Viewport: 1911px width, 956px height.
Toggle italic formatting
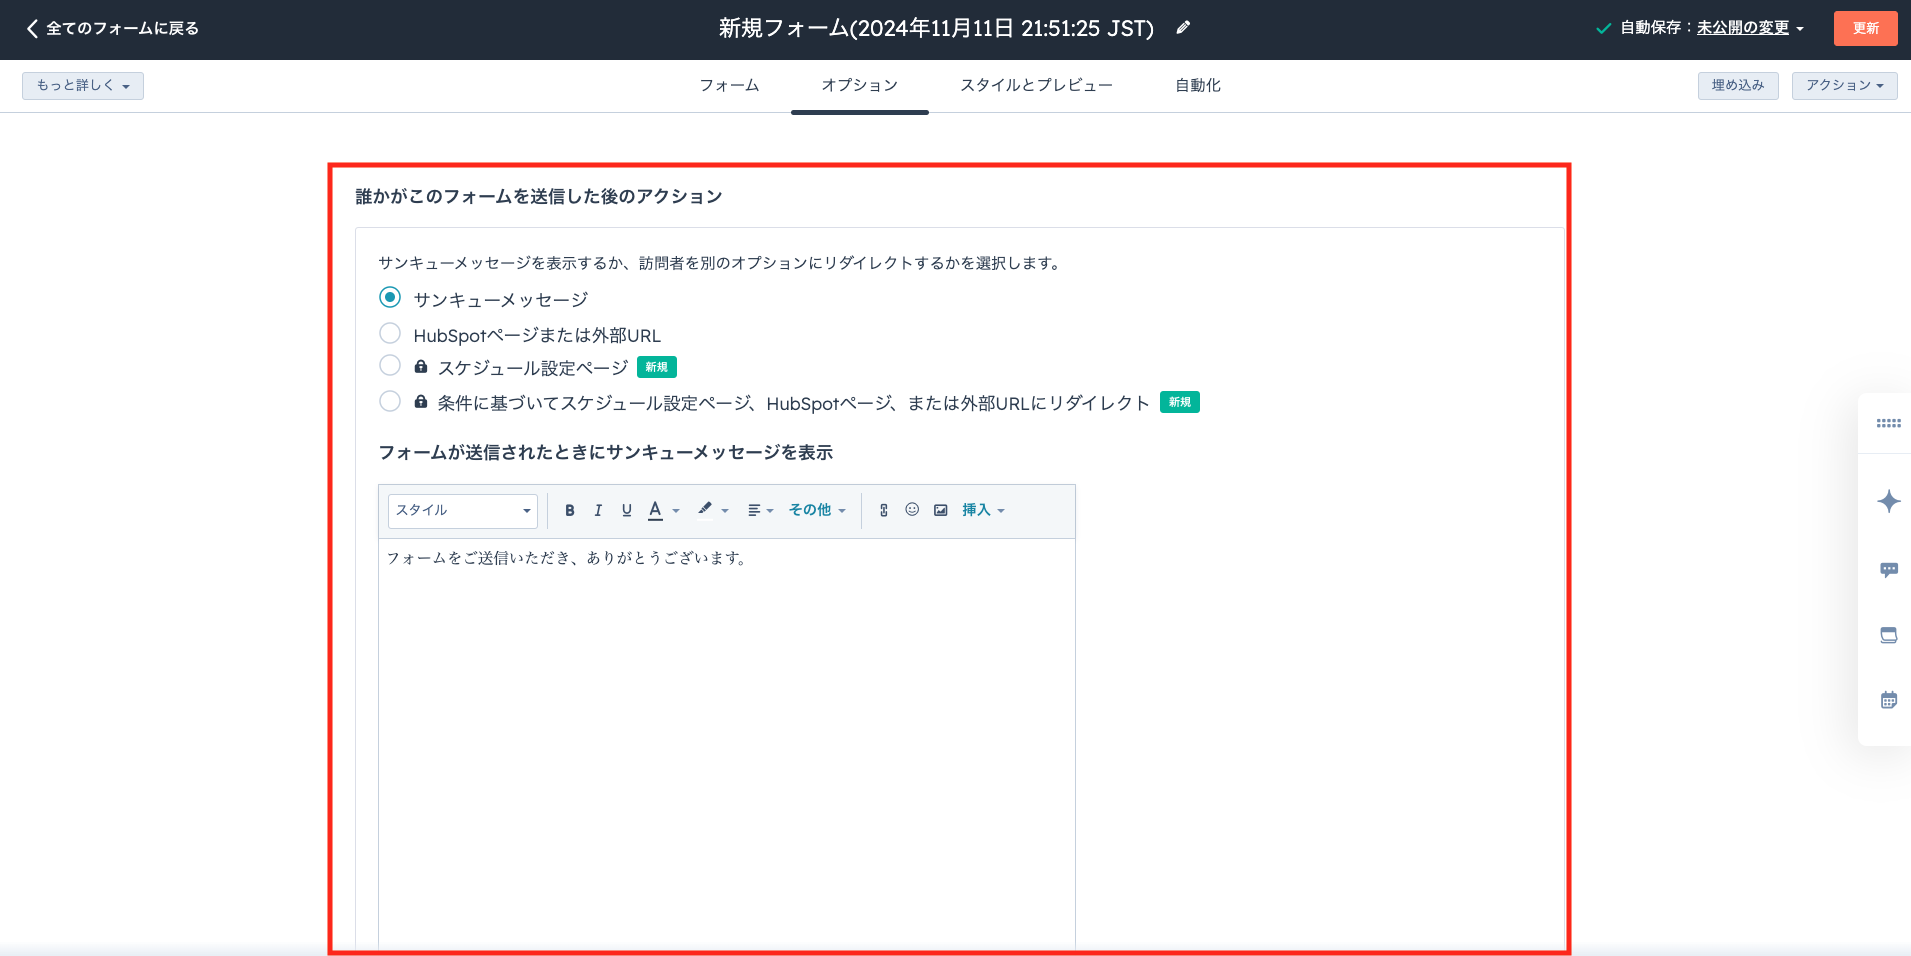[x=598, y=510]
